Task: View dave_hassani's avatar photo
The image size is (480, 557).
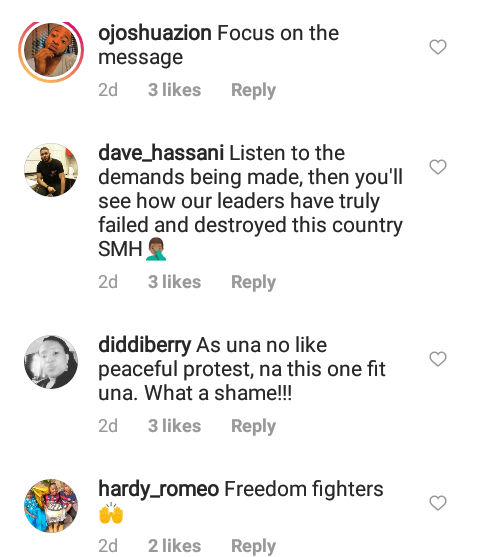Action: coord(51,170)
